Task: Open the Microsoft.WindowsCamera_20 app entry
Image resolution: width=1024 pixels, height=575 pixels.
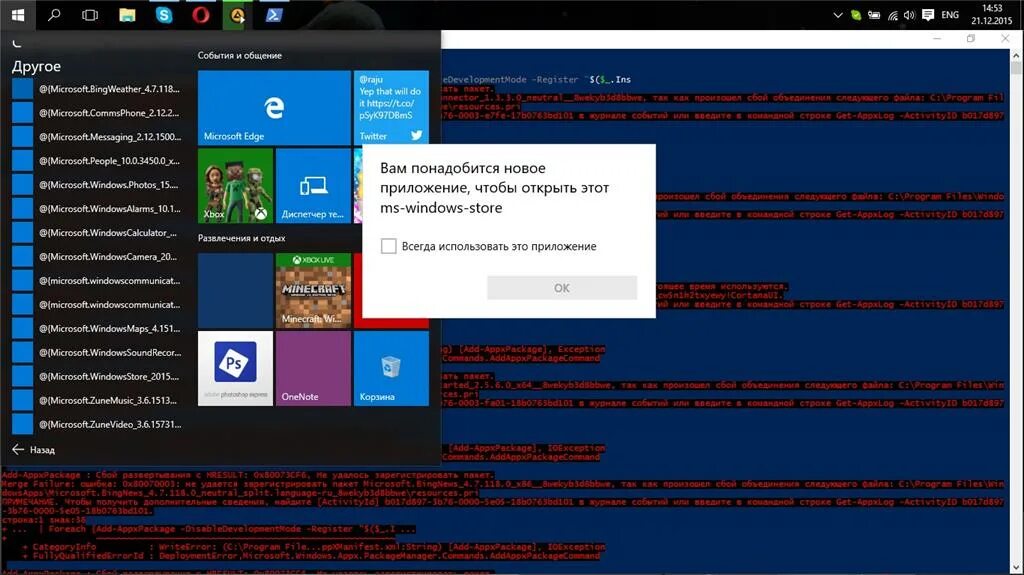Action: pyautogui.click(x=97, y=257)
